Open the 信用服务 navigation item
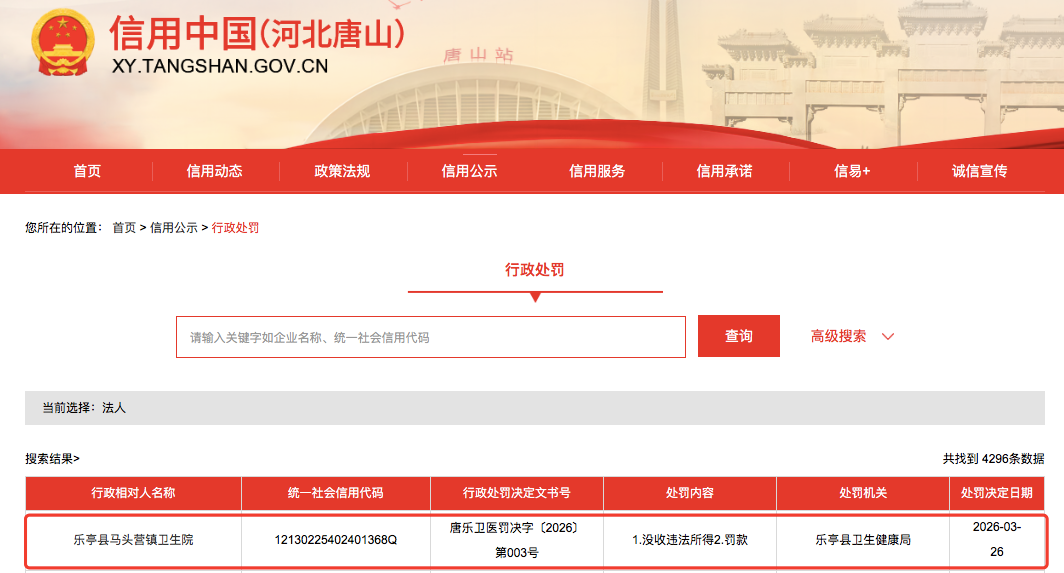This screenshot has height=573, width=1064. (x=597, y=171)
